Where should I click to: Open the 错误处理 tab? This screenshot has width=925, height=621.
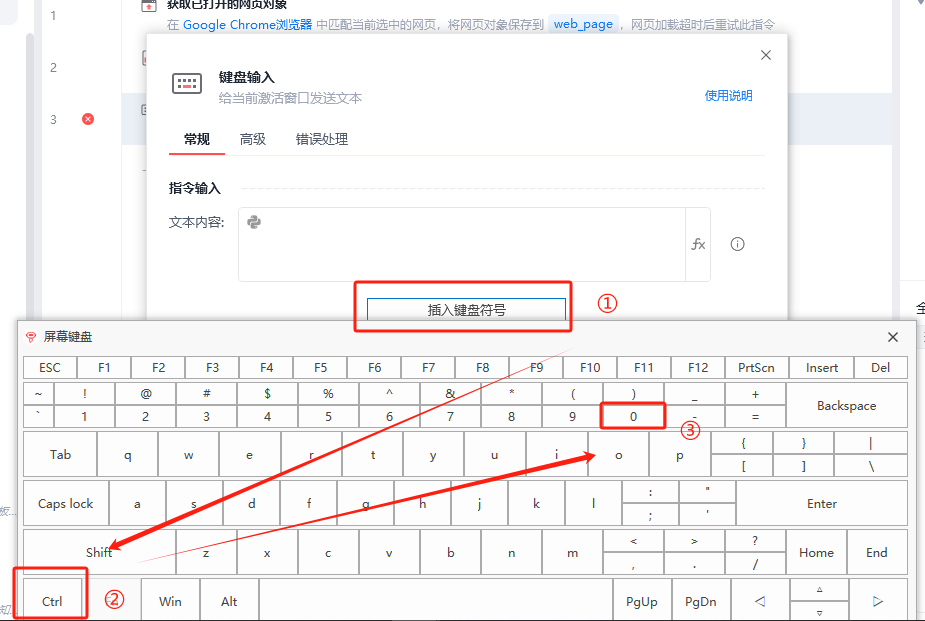[x=322, y=139]
